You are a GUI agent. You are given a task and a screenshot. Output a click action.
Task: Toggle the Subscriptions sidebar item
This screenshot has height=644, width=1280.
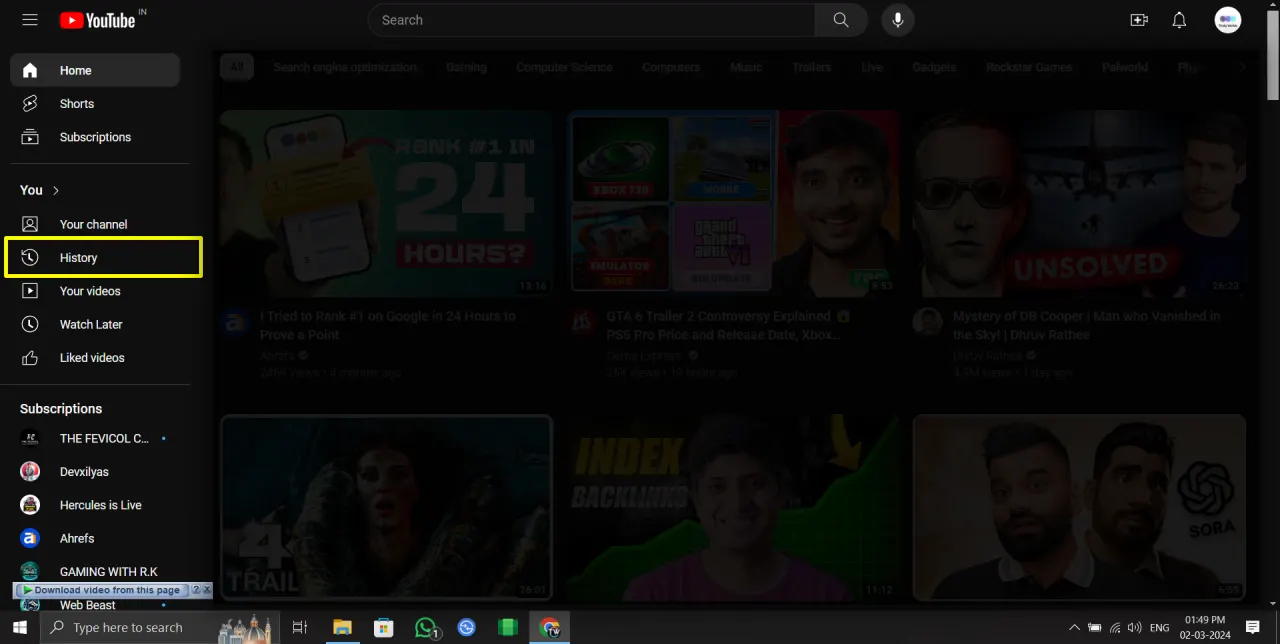(x=95, y=137)
